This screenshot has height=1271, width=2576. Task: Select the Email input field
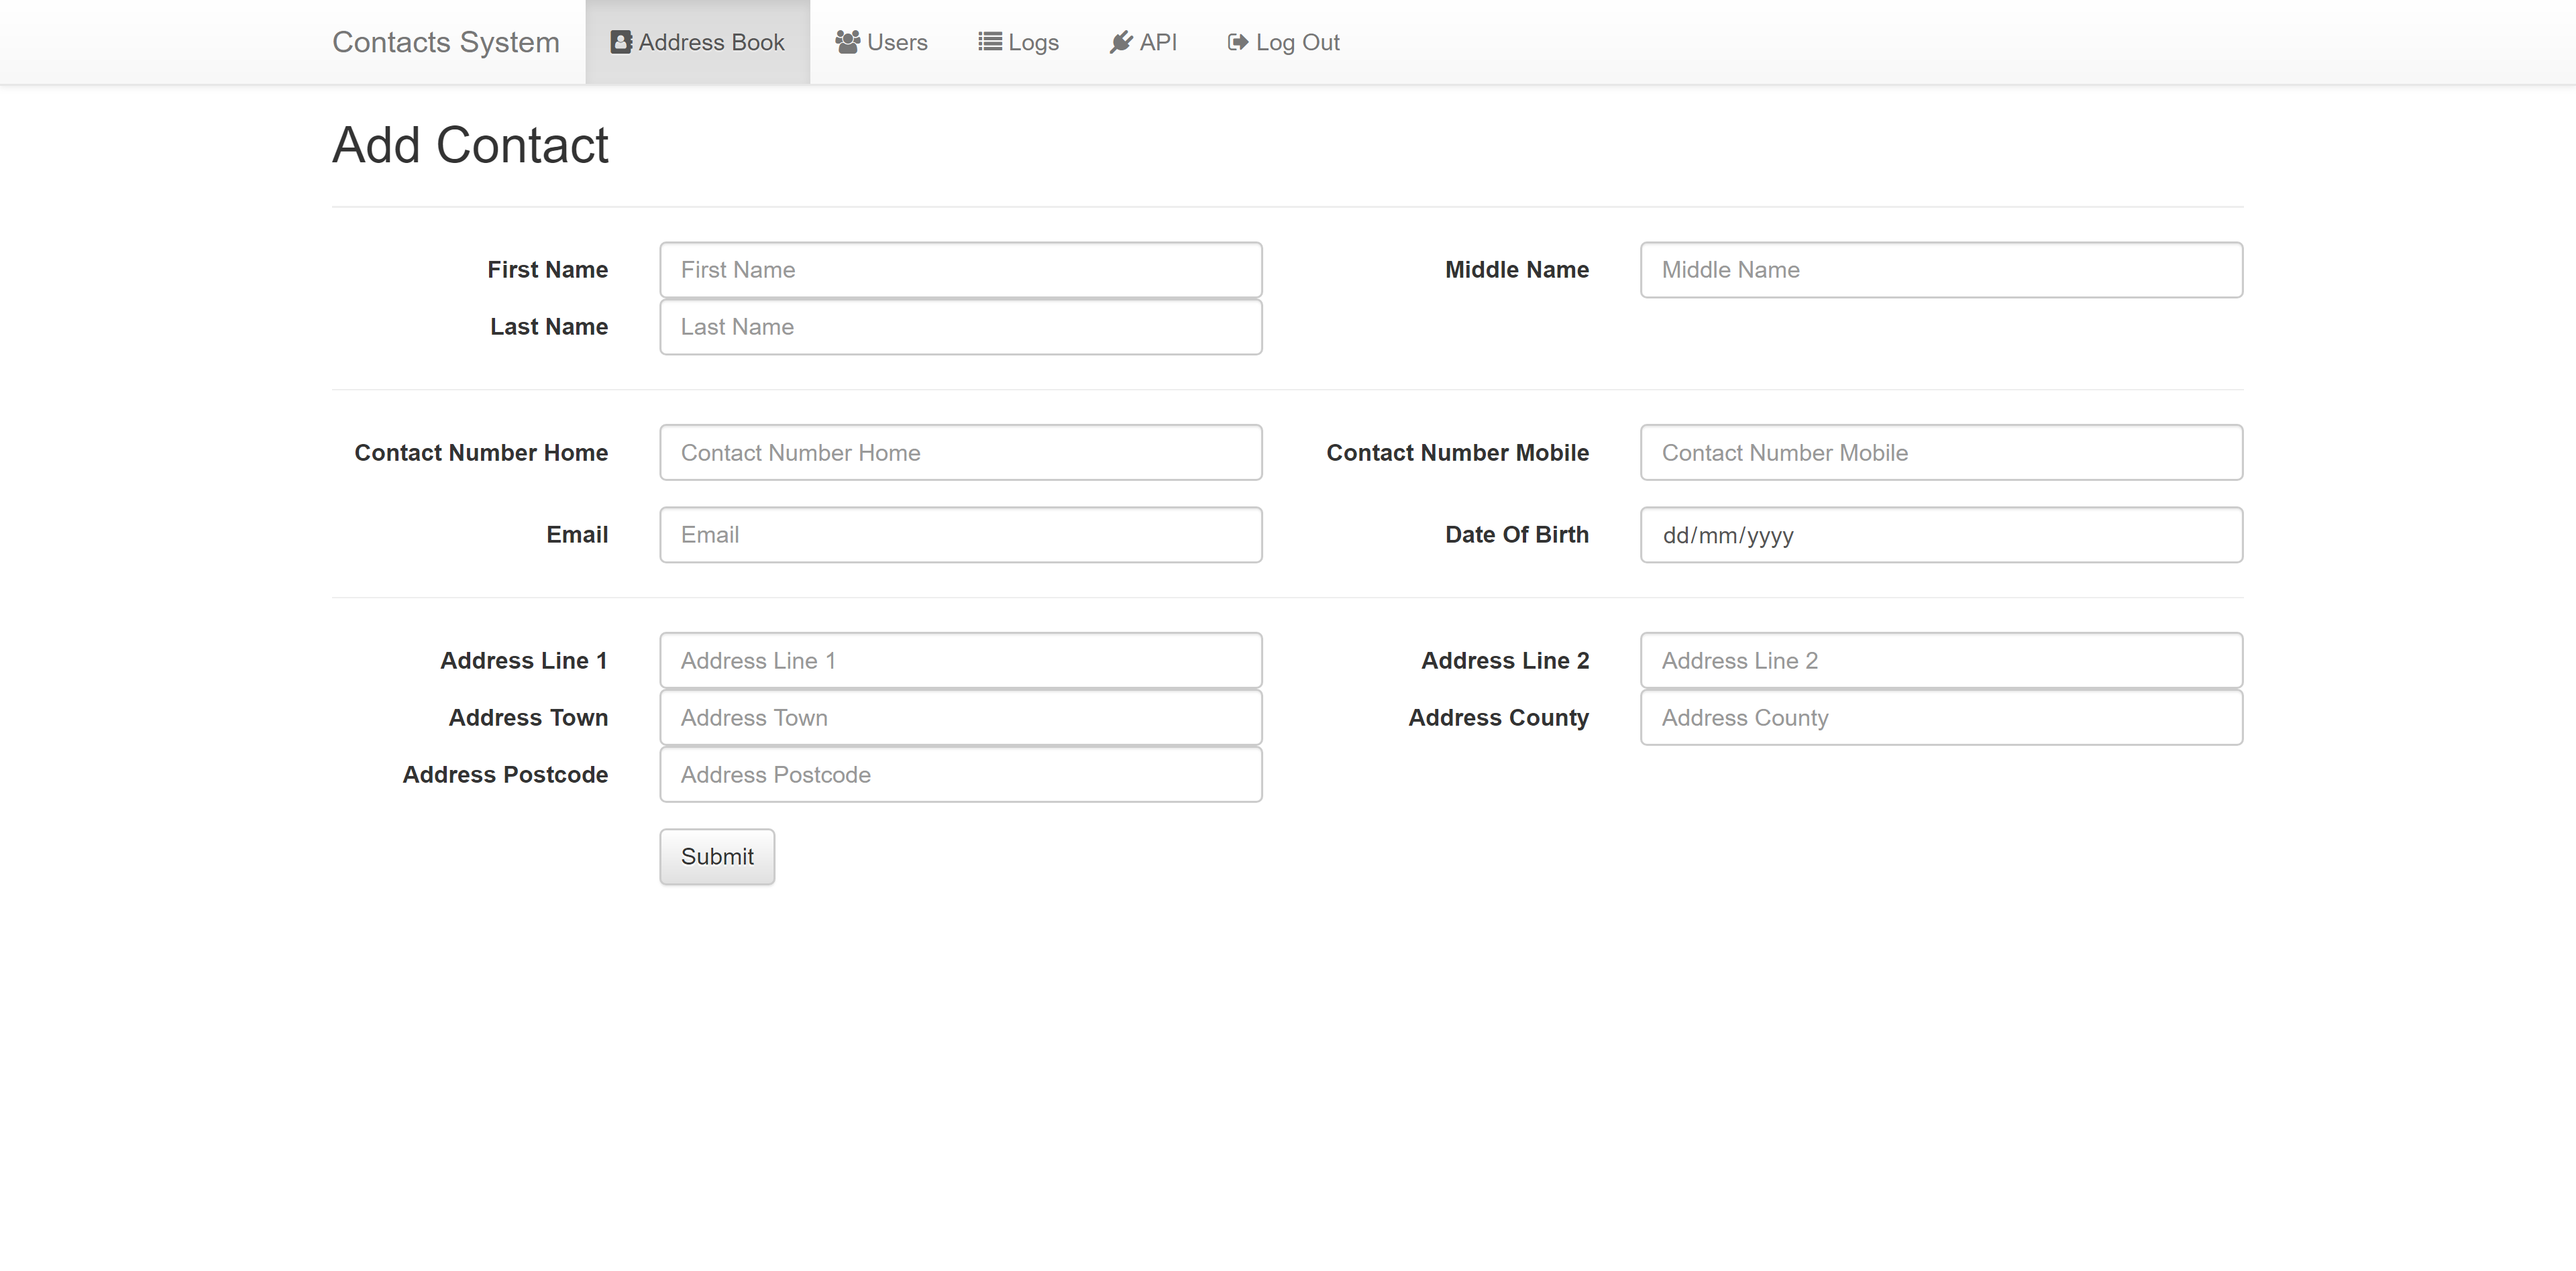click(x=961, y=535)
